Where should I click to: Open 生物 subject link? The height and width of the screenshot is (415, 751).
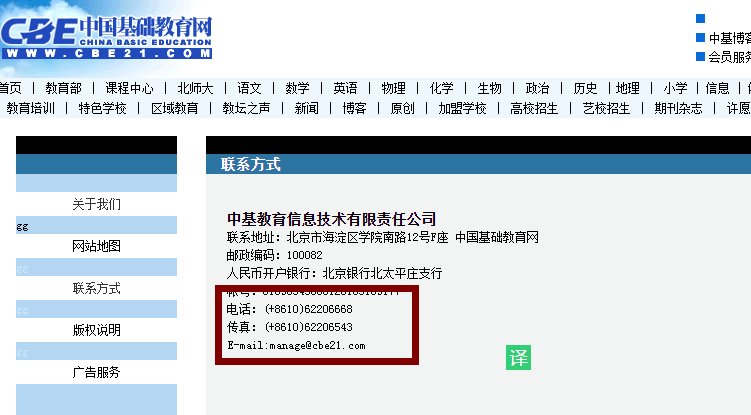pyautogui.click(x=489, y=88)
